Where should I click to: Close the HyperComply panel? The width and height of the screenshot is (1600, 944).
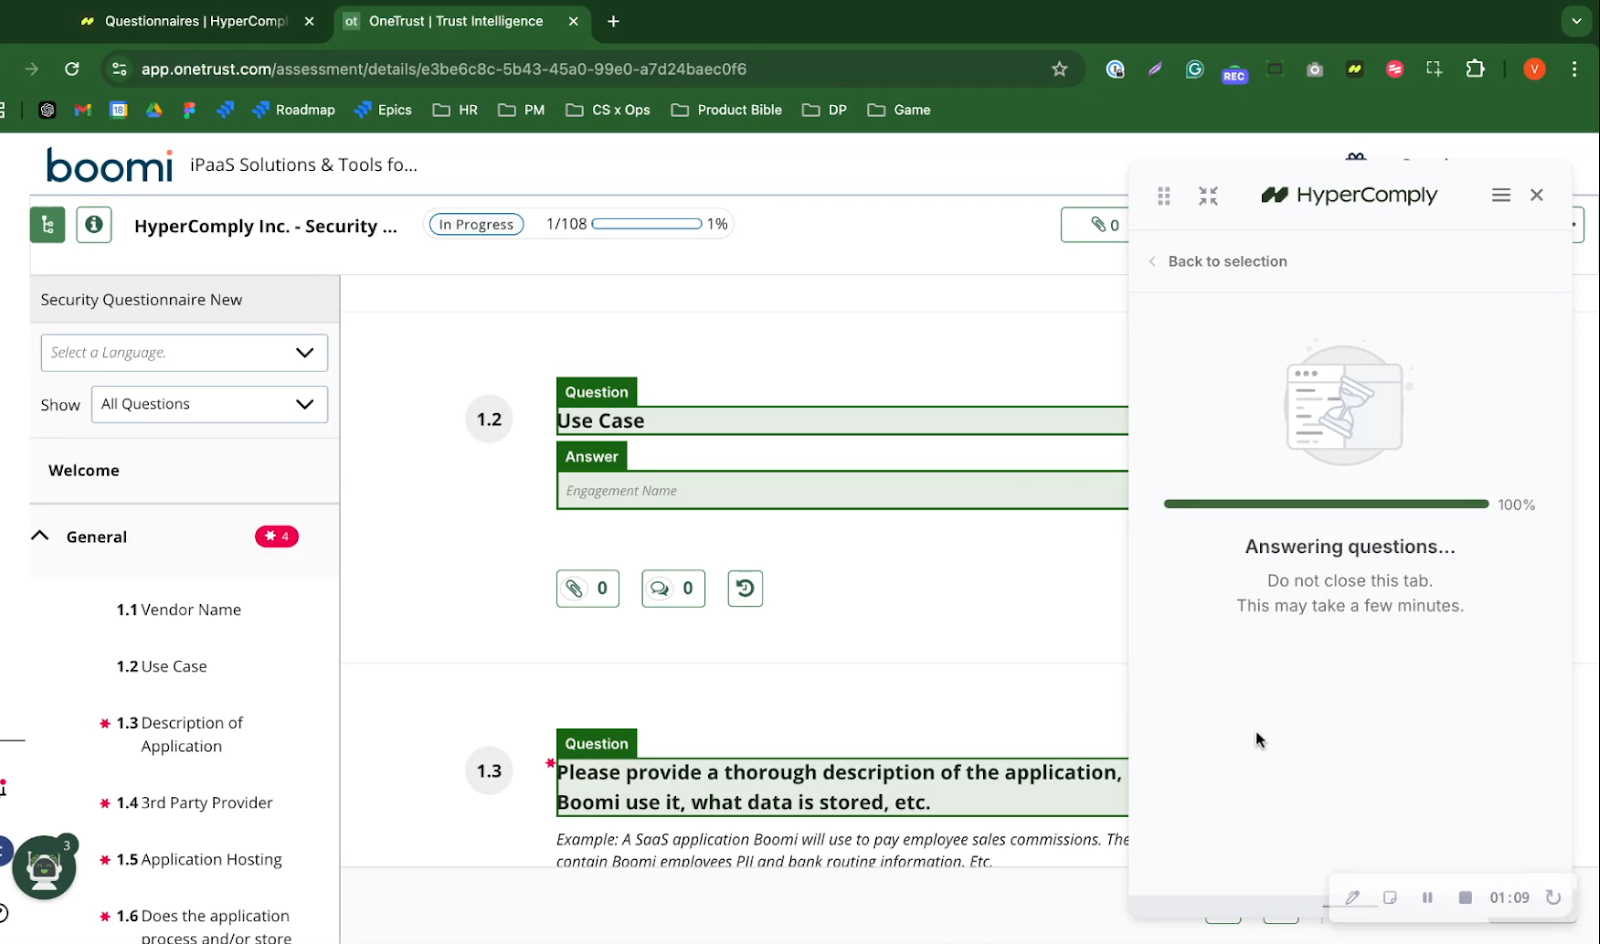1537,195
